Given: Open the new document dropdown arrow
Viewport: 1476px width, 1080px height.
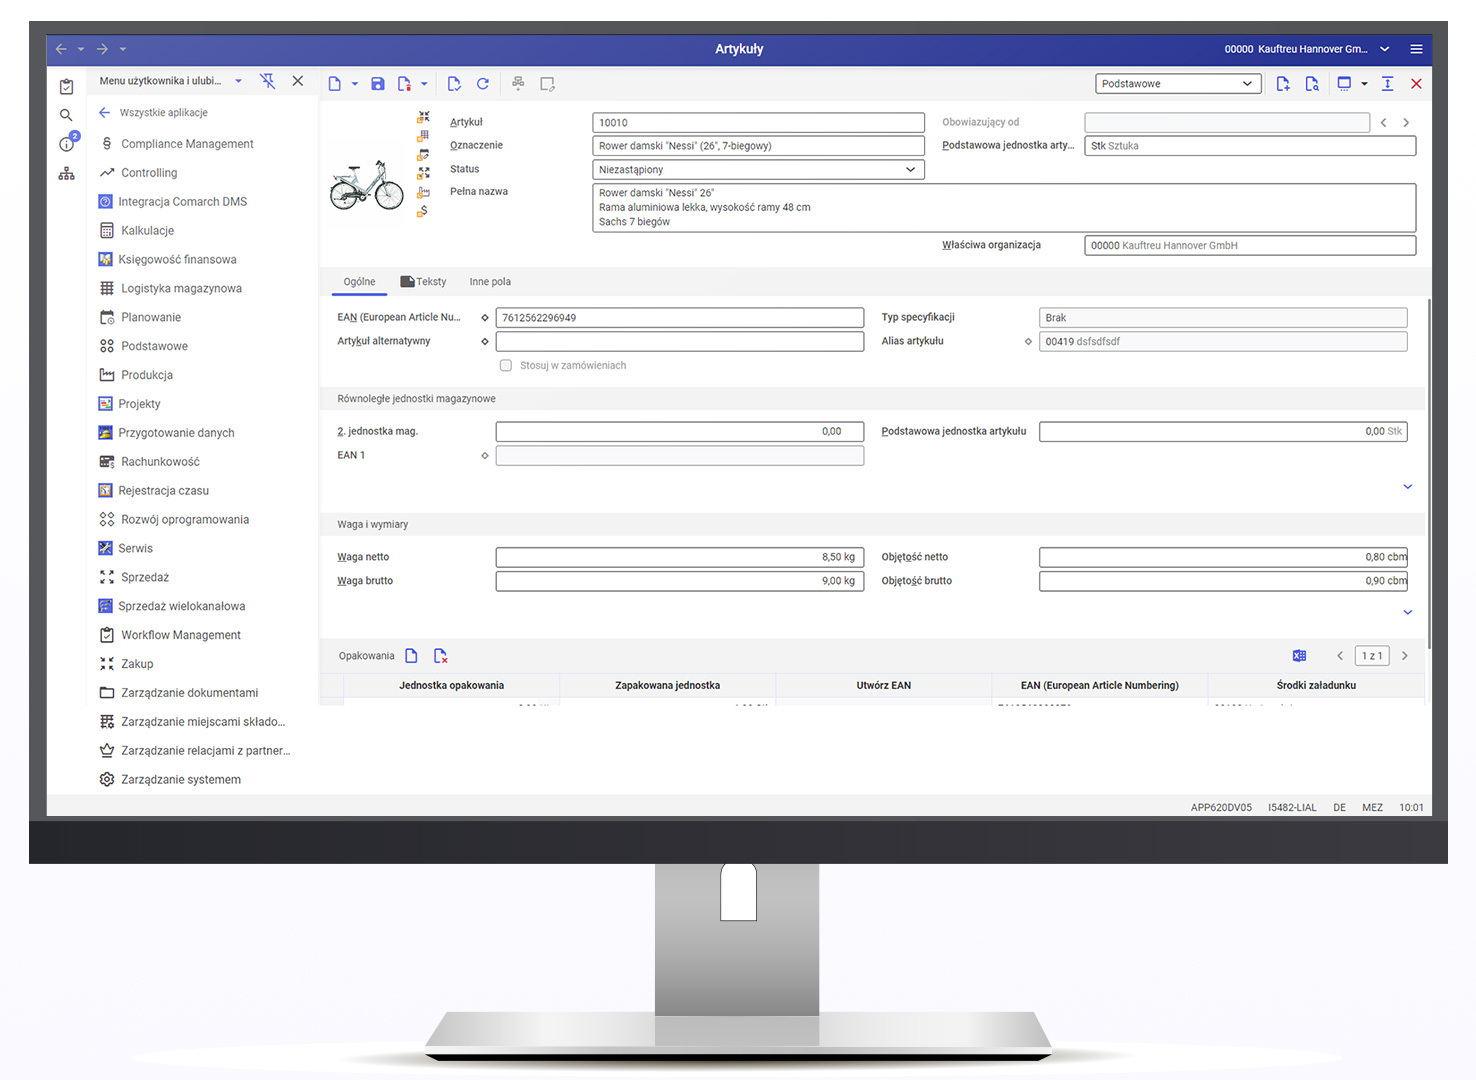Looking at the screenshot, I should coord(355,84).
